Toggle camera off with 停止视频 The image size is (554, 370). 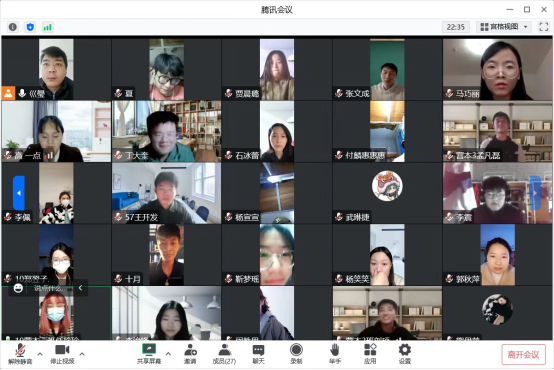click(x=62, y=354)
